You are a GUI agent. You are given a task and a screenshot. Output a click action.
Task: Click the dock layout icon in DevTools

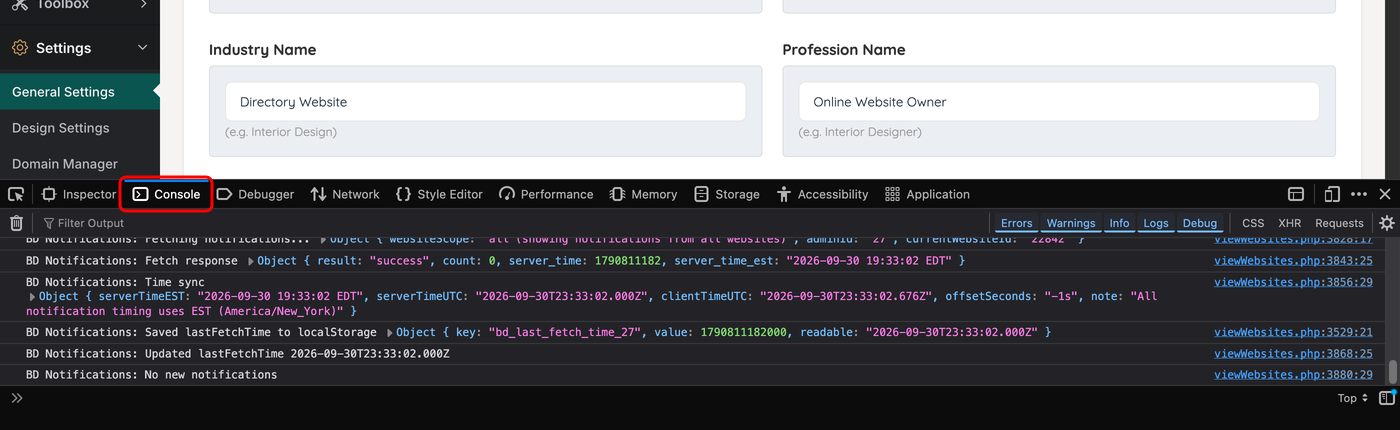(1296, 194)
